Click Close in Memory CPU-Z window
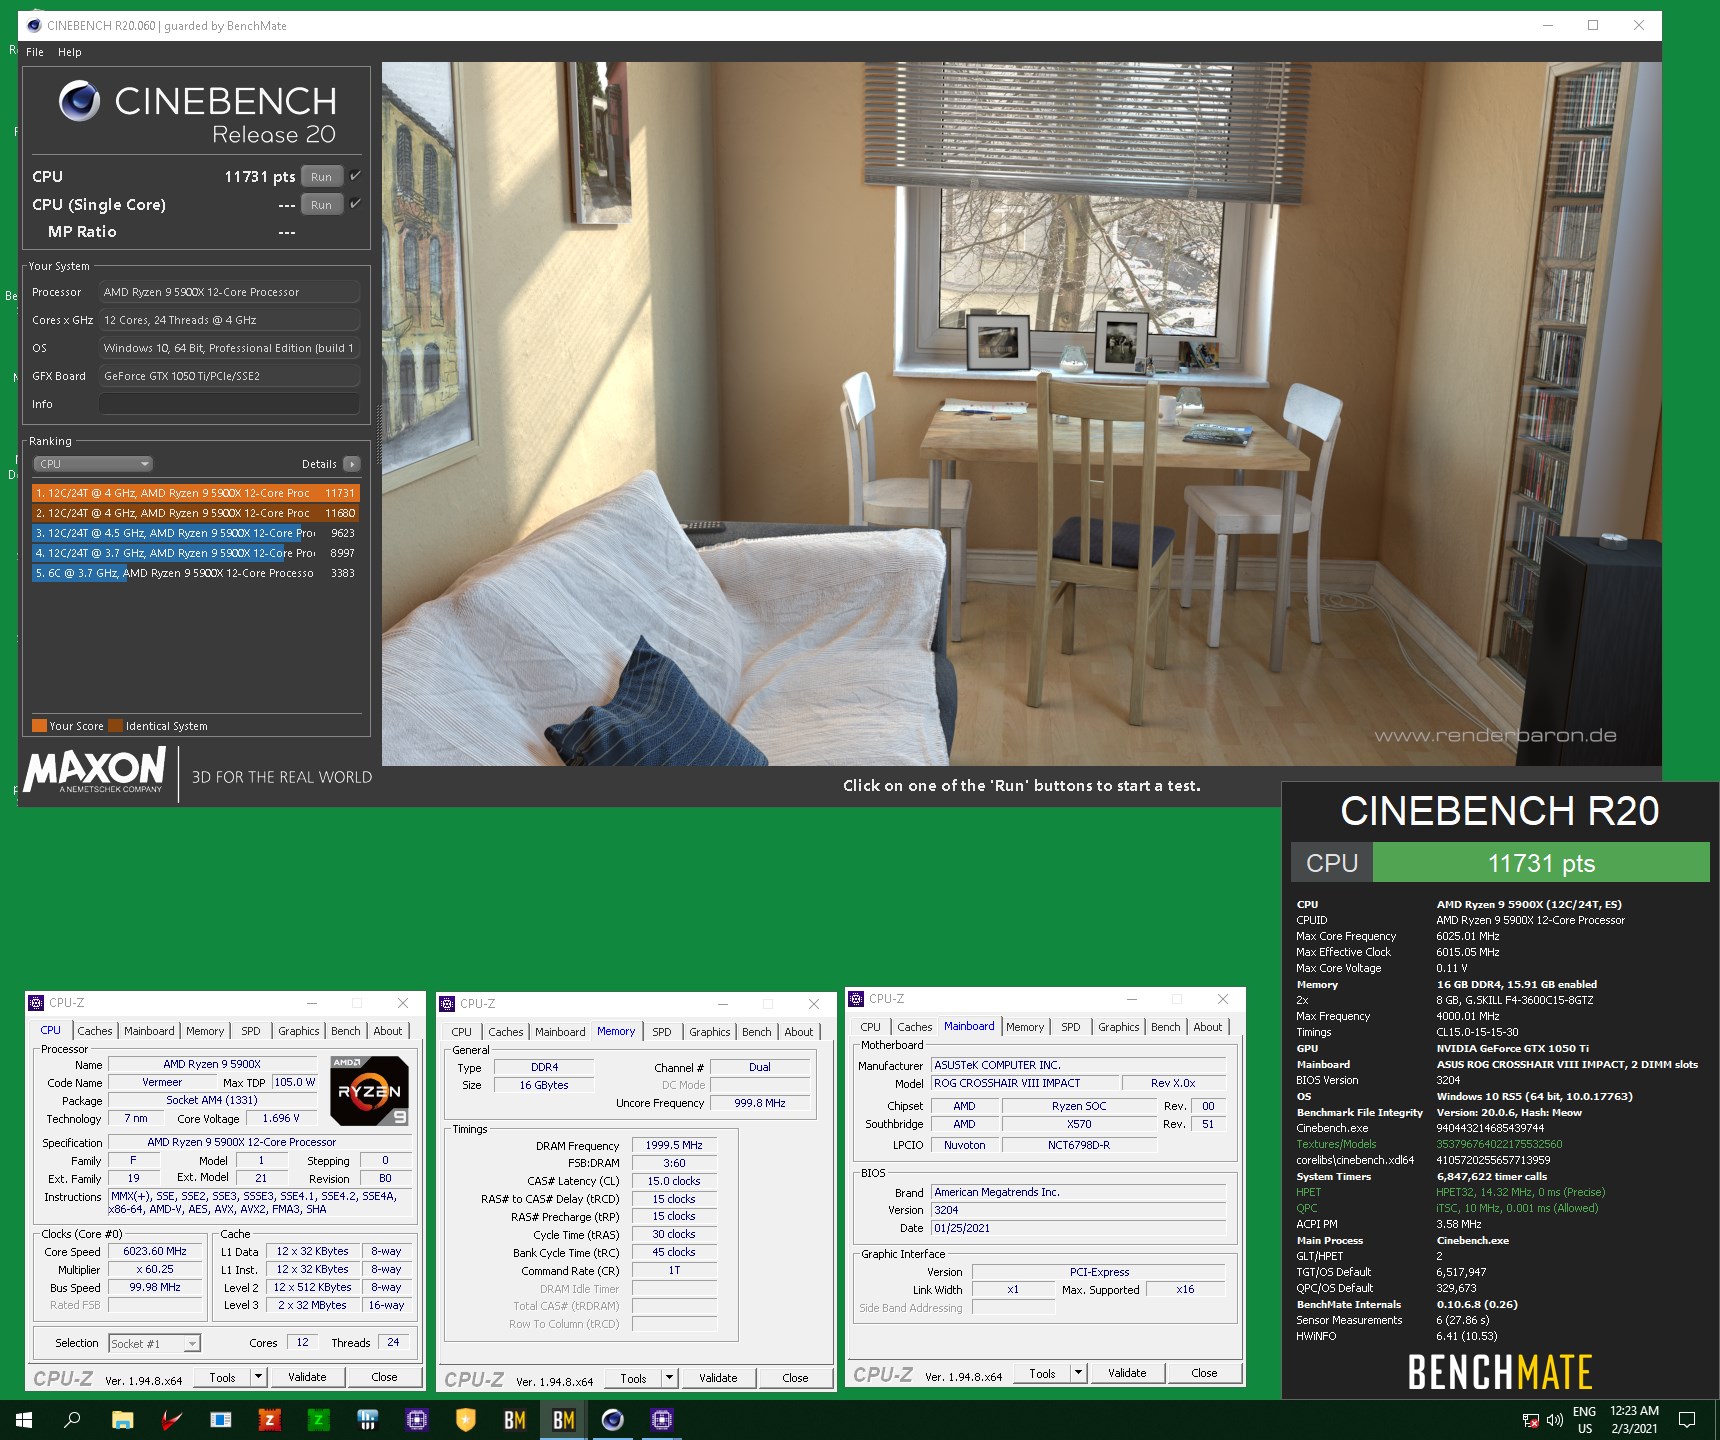 pyautogui.click(x=795, y=1378)
